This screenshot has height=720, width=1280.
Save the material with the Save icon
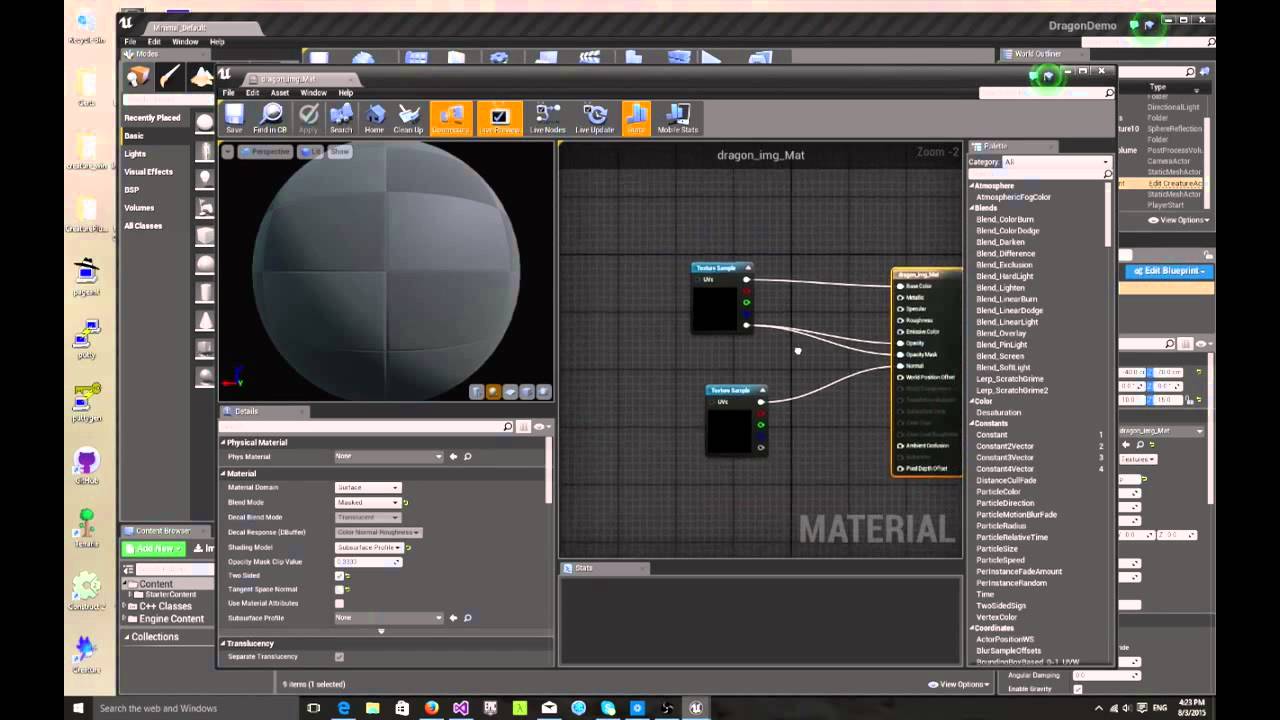pyautogui.click(x=234, y=118)
